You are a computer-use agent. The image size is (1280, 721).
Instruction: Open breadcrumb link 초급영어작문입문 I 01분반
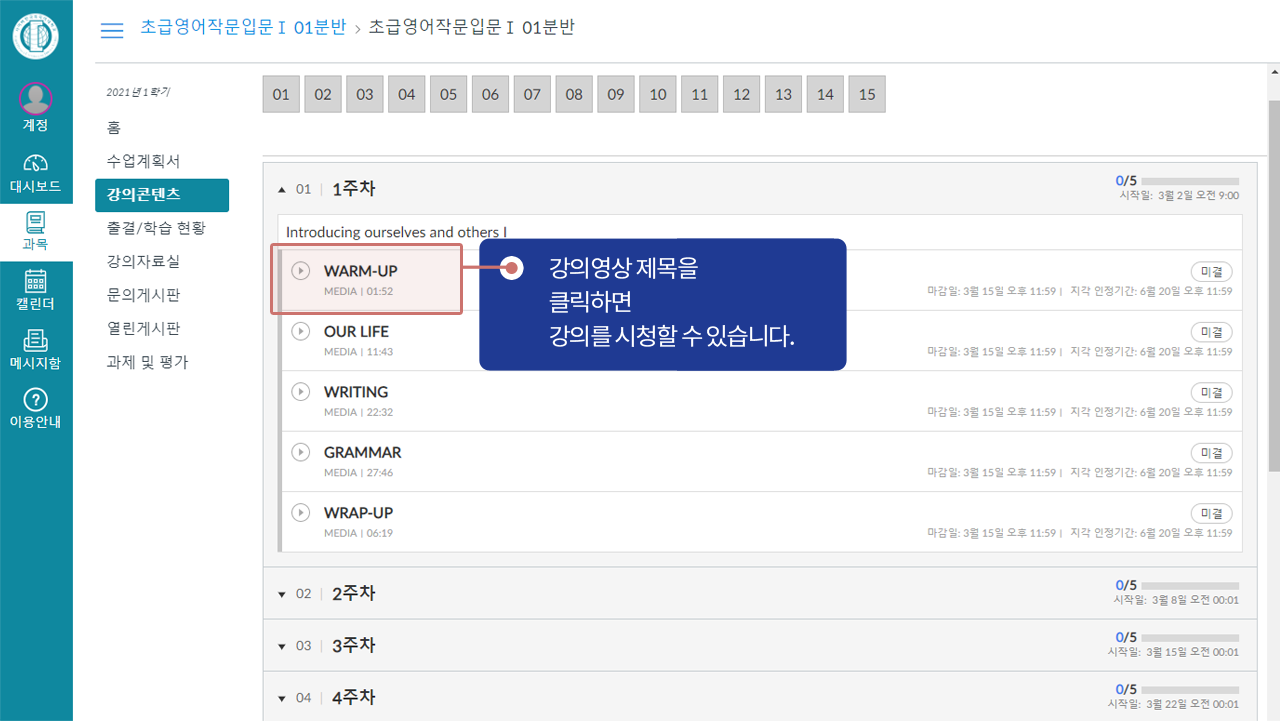click(243, 30)
